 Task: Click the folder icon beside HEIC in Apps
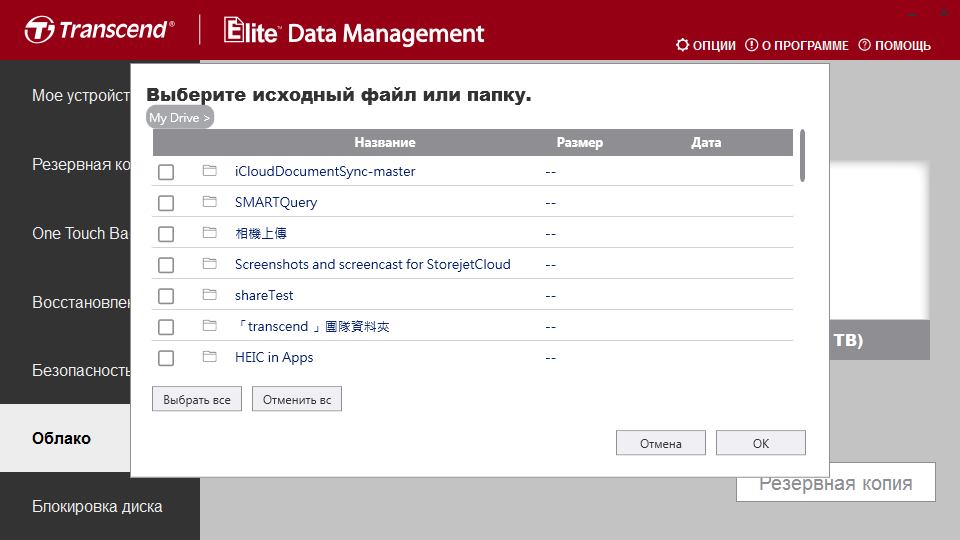tap(209, 356)
